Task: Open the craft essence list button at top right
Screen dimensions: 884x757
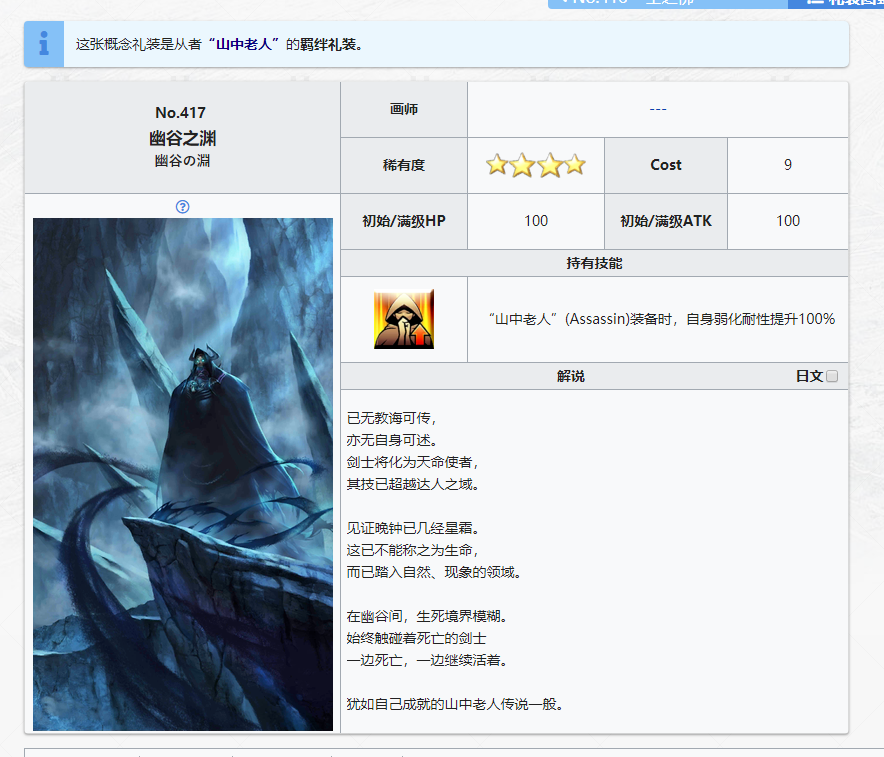Action: pyautogui.click(x=836, y=3)
